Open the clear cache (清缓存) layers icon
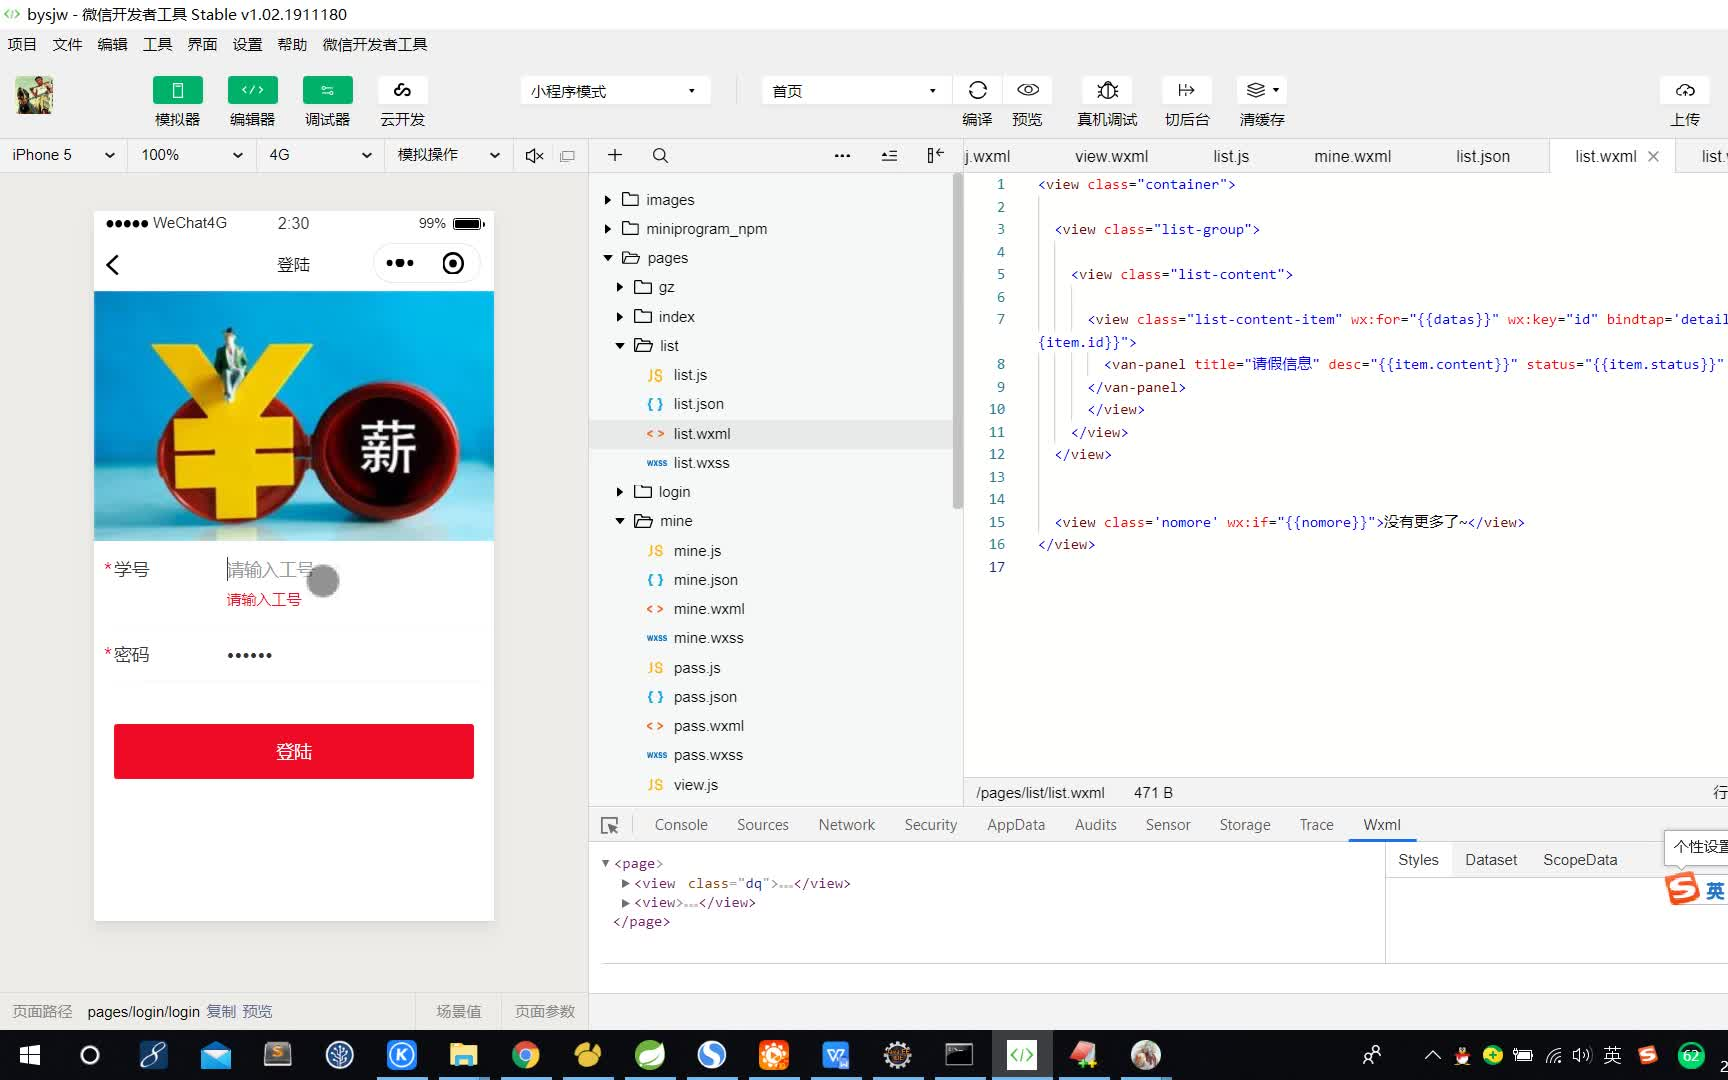 pos(1261,90)
